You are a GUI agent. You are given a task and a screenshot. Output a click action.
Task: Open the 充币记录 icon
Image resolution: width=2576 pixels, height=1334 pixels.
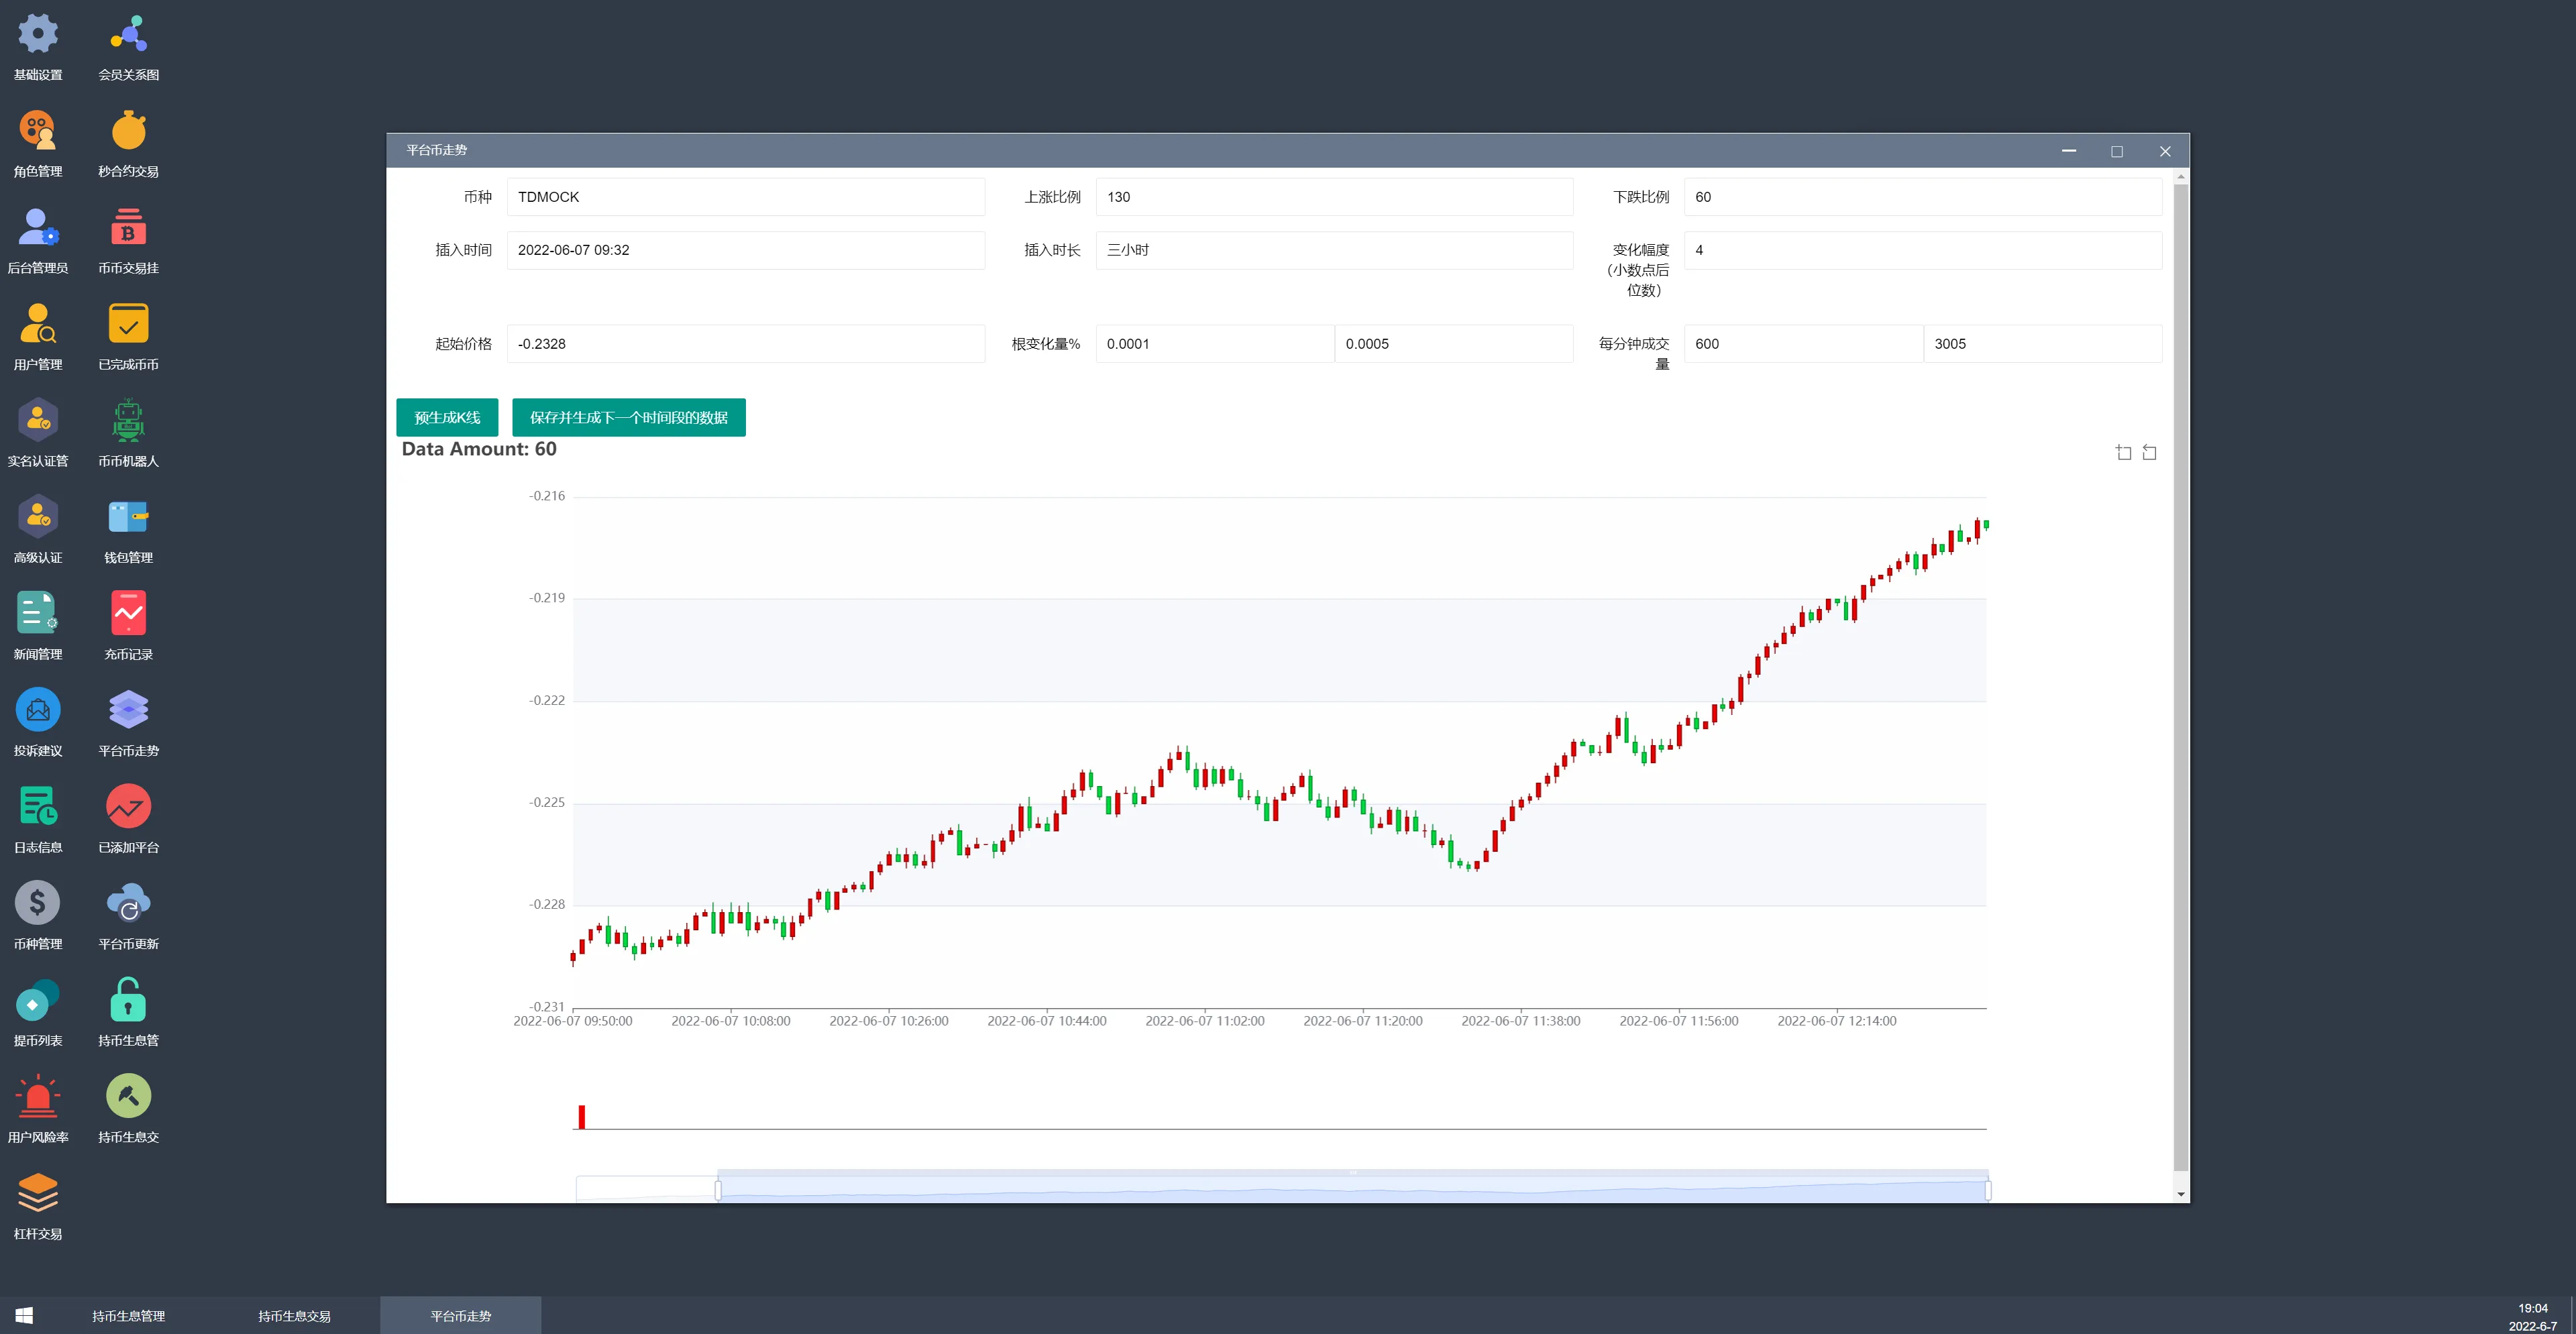click(x=128, y=614)
